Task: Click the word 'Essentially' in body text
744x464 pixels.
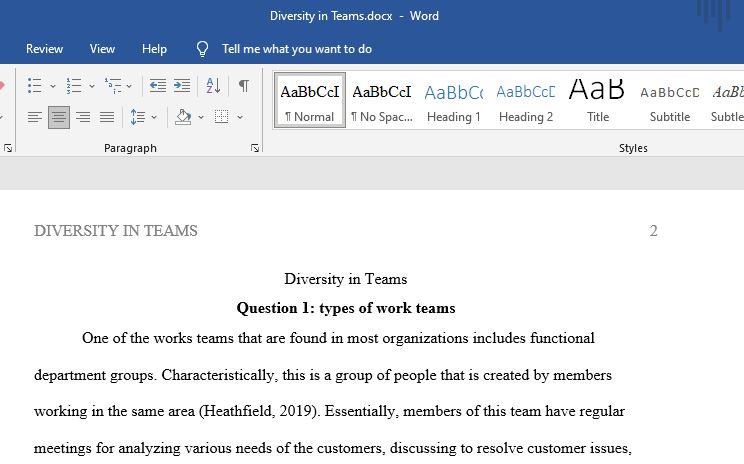Action: 359,411
